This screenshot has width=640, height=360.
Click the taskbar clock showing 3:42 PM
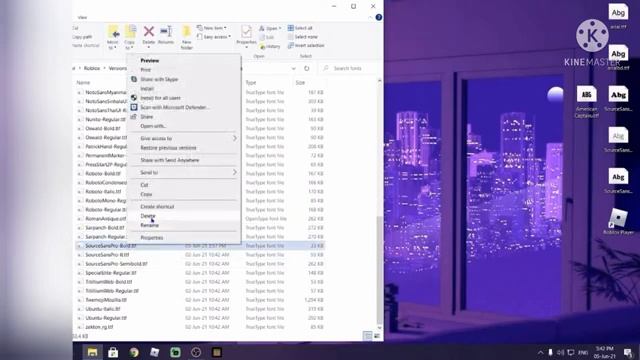pyautogui.click(x=604, y=352)
